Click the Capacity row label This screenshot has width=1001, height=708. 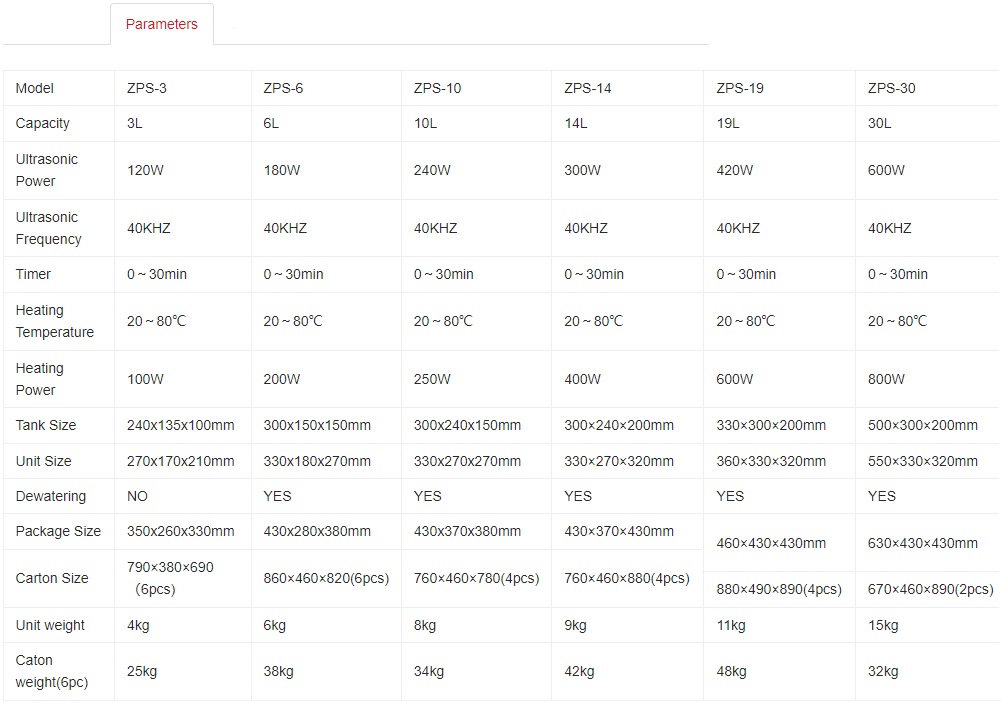[x=43, y=123]
